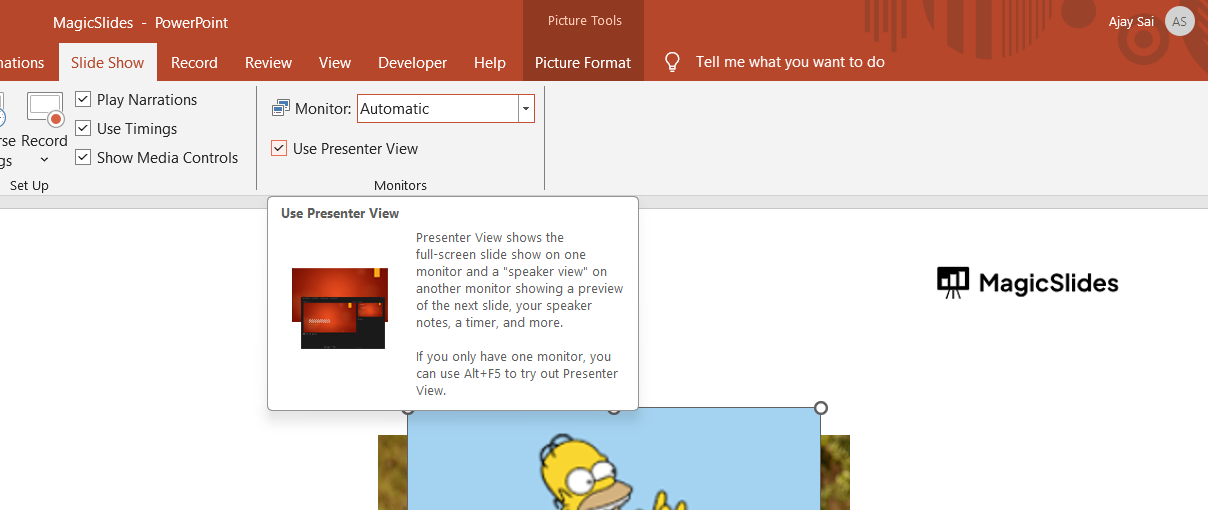Switch to the Picture Format tab
The width and height of the screenshot is (1208, 510).
(583, 62)
